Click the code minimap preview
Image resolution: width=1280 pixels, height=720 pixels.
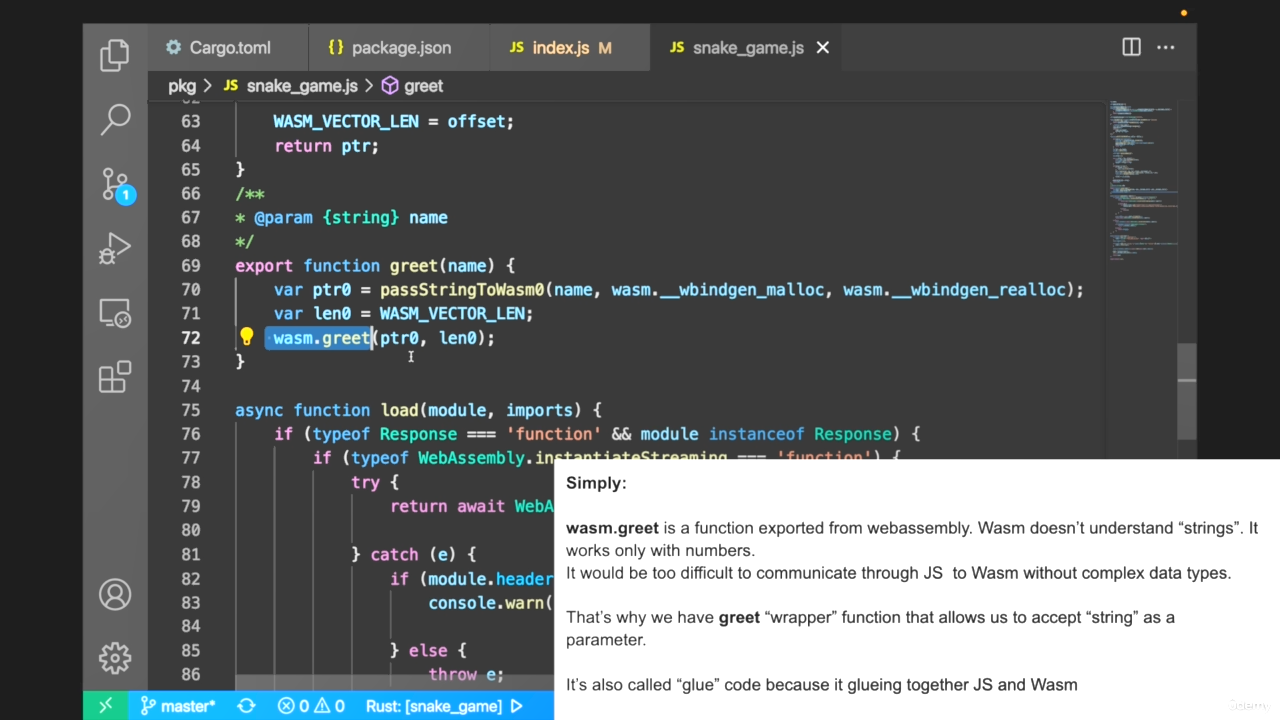[1142, 180]
